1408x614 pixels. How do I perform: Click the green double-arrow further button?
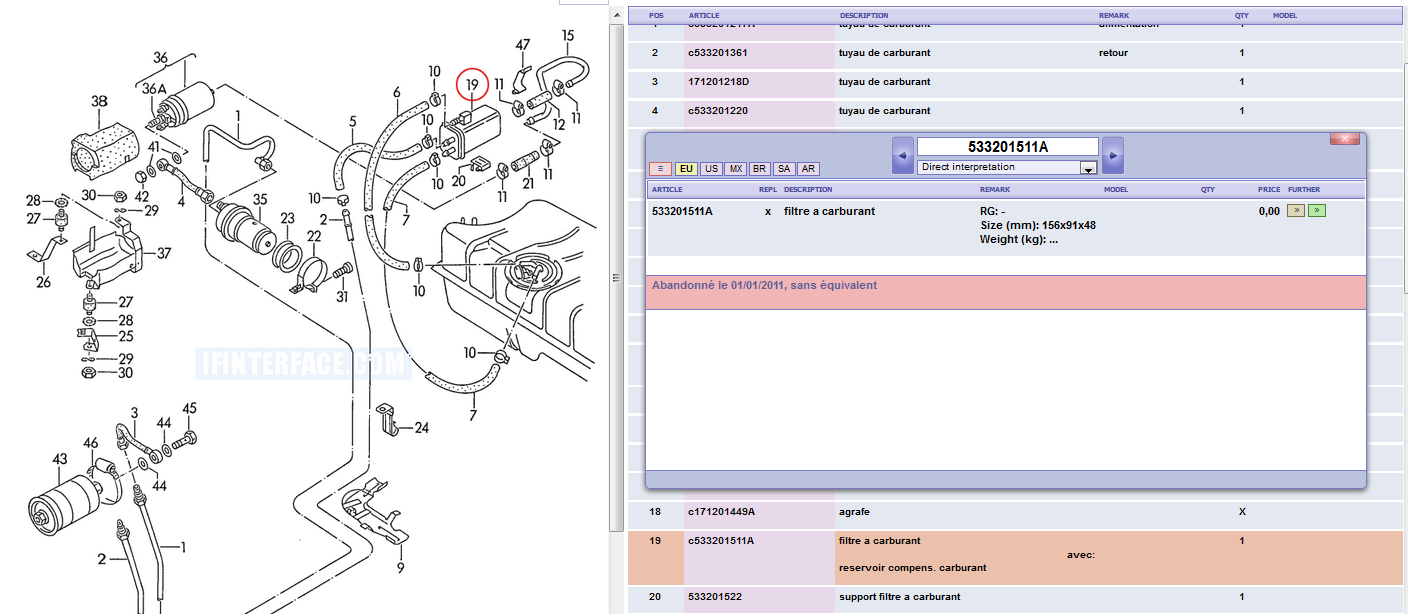[x=1317, y=210]
